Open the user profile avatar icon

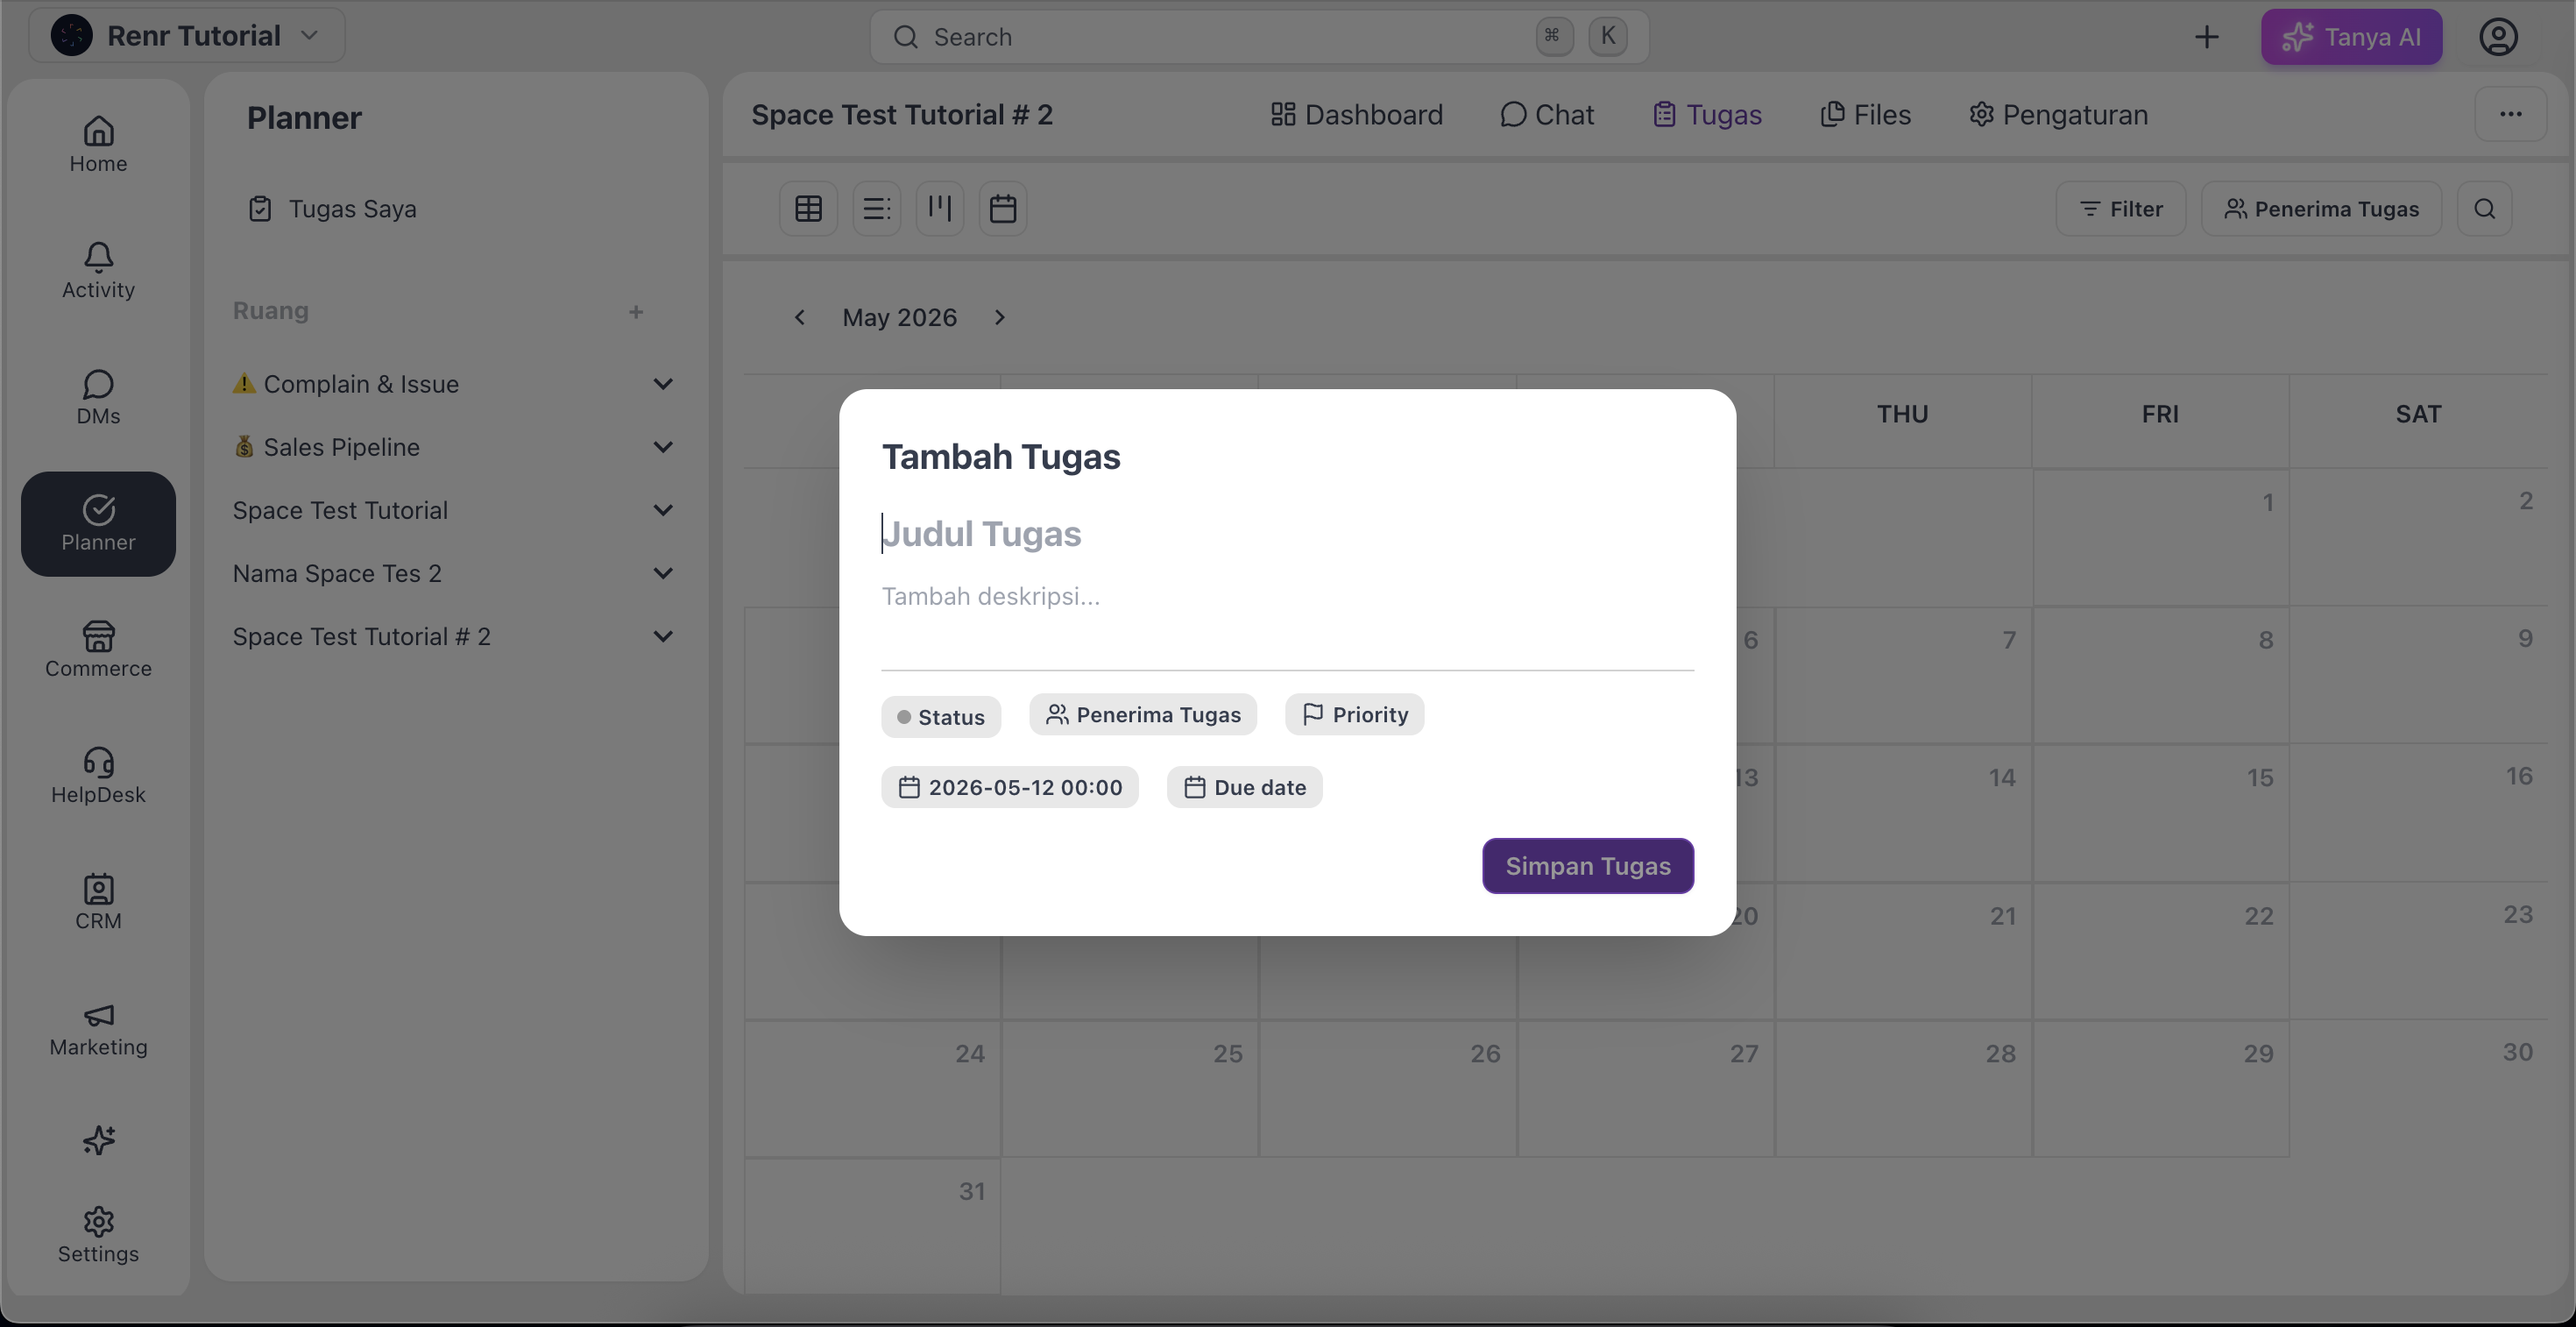[x=2498, y=37]
